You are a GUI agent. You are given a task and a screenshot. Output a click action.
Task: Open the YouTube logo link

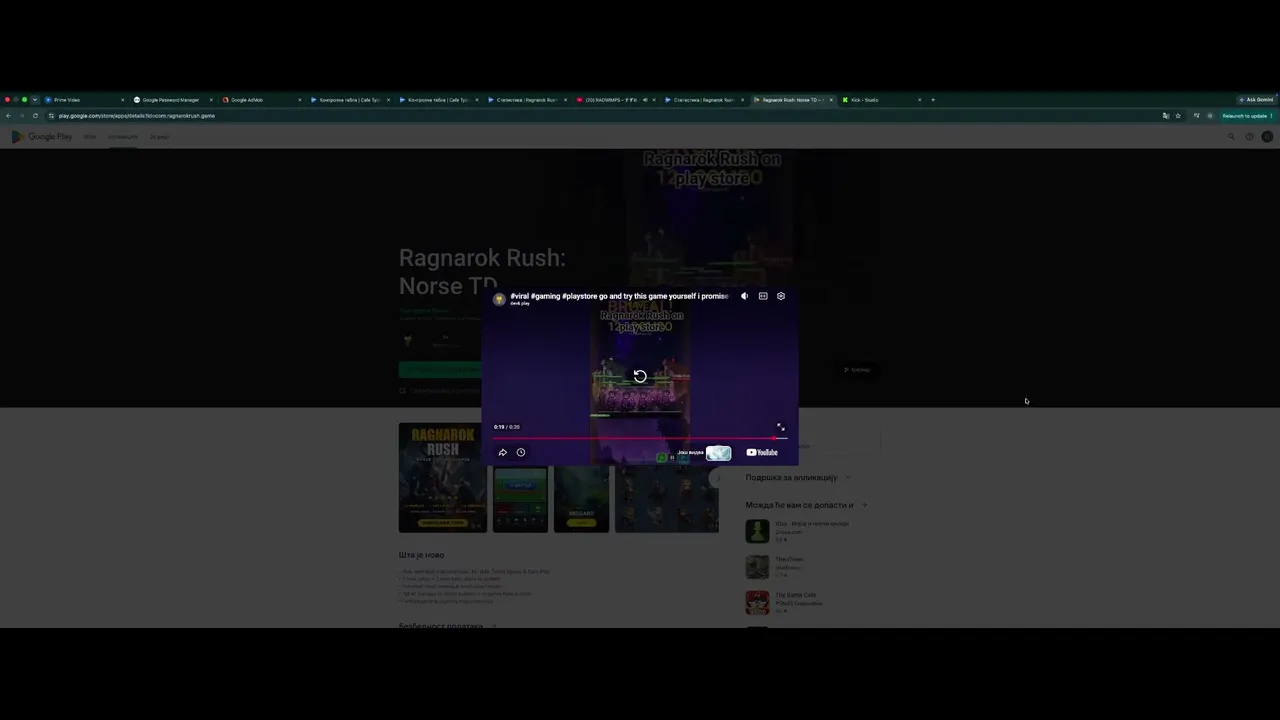[x=762, y=452]
